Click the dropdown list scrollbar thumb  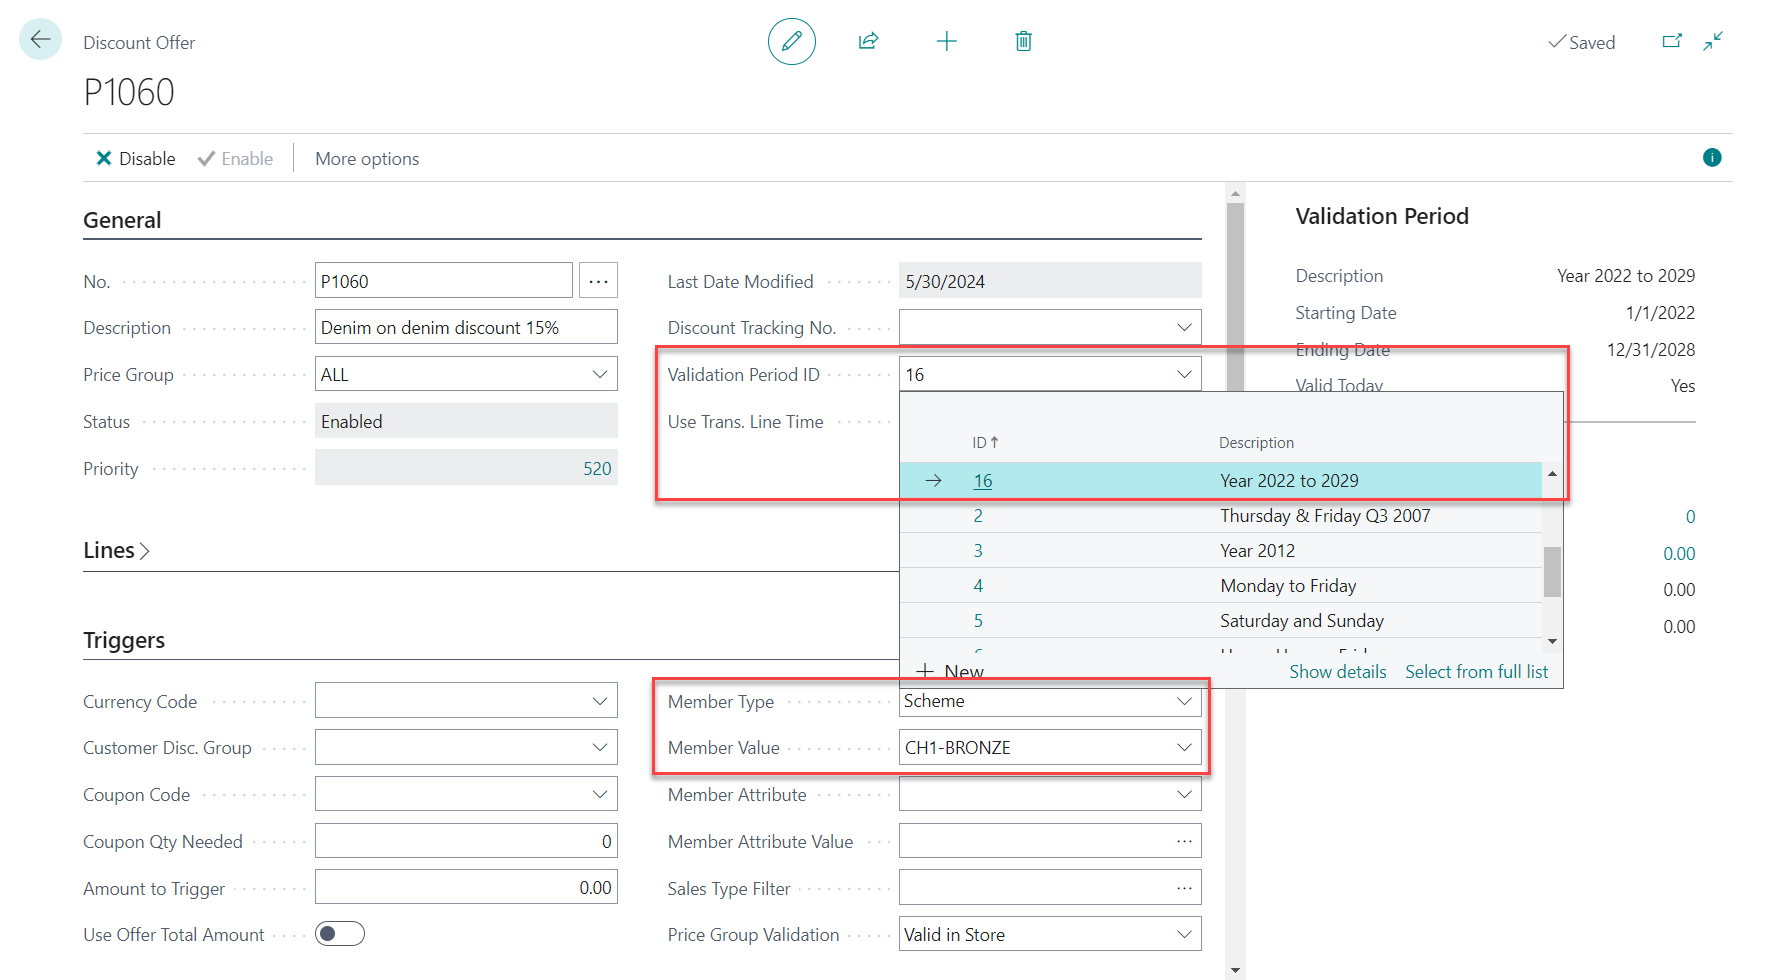(1552, 572)
